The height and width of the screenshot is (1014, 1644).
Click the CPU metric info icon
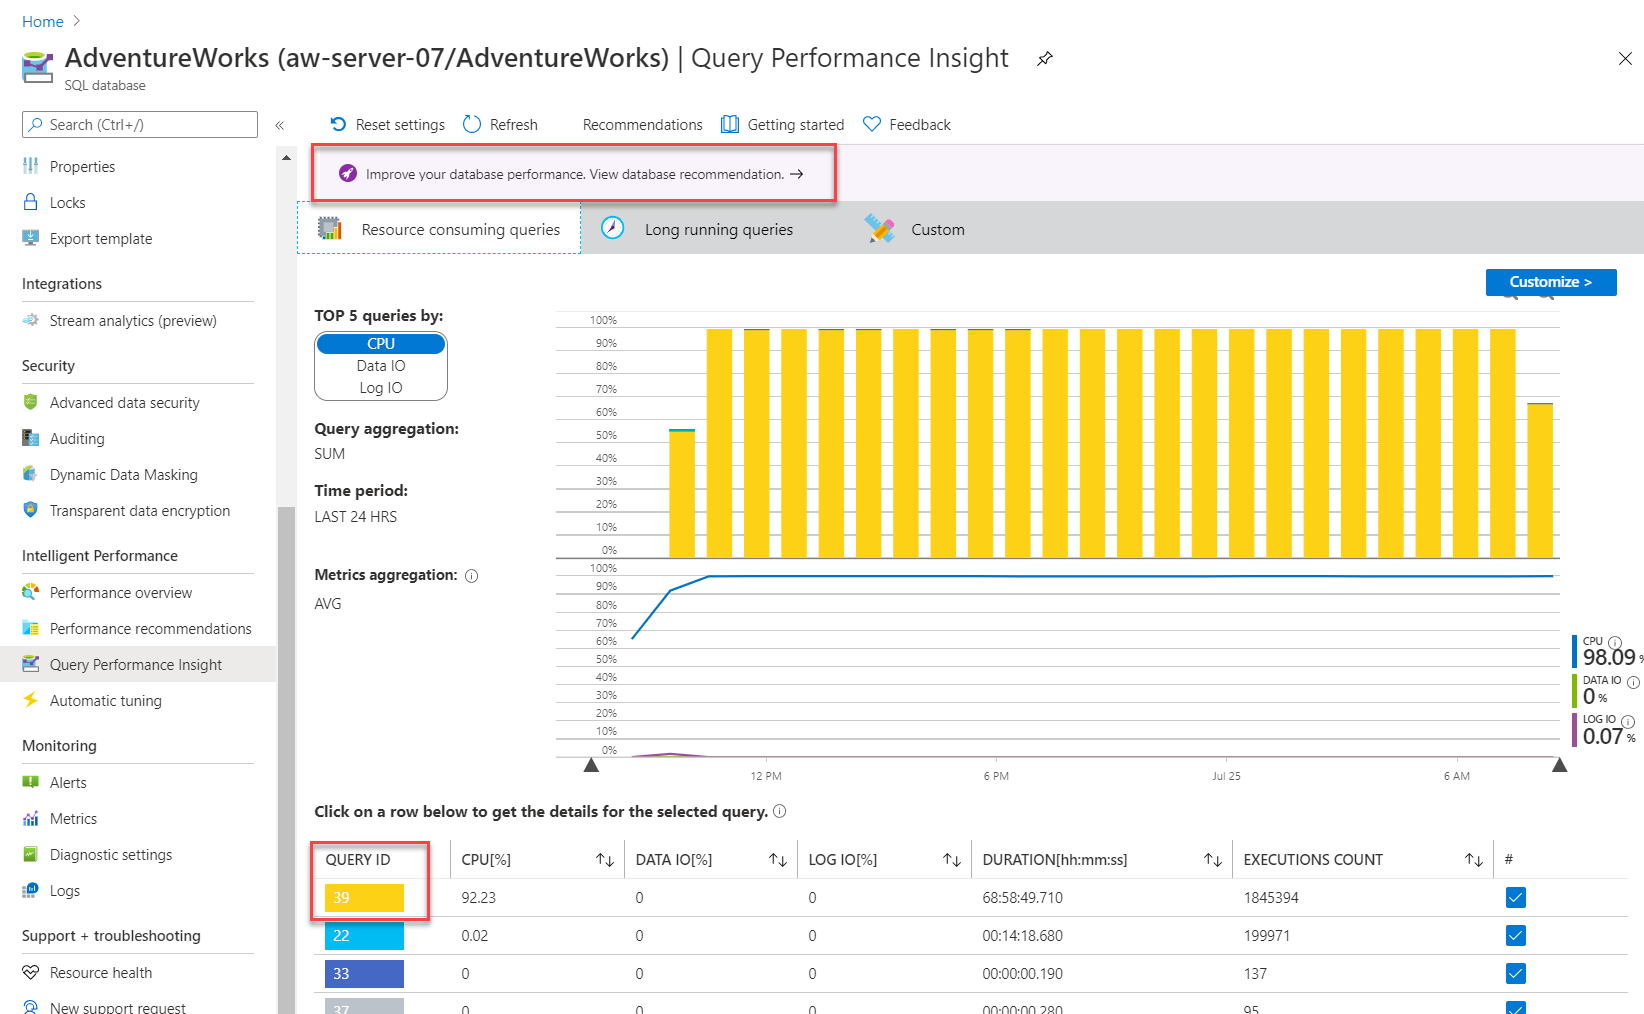tap(1615, 643)
